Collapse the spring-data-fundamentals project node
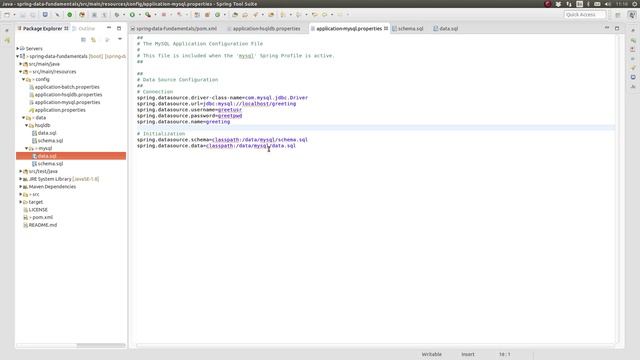 [x=18, y=56]
